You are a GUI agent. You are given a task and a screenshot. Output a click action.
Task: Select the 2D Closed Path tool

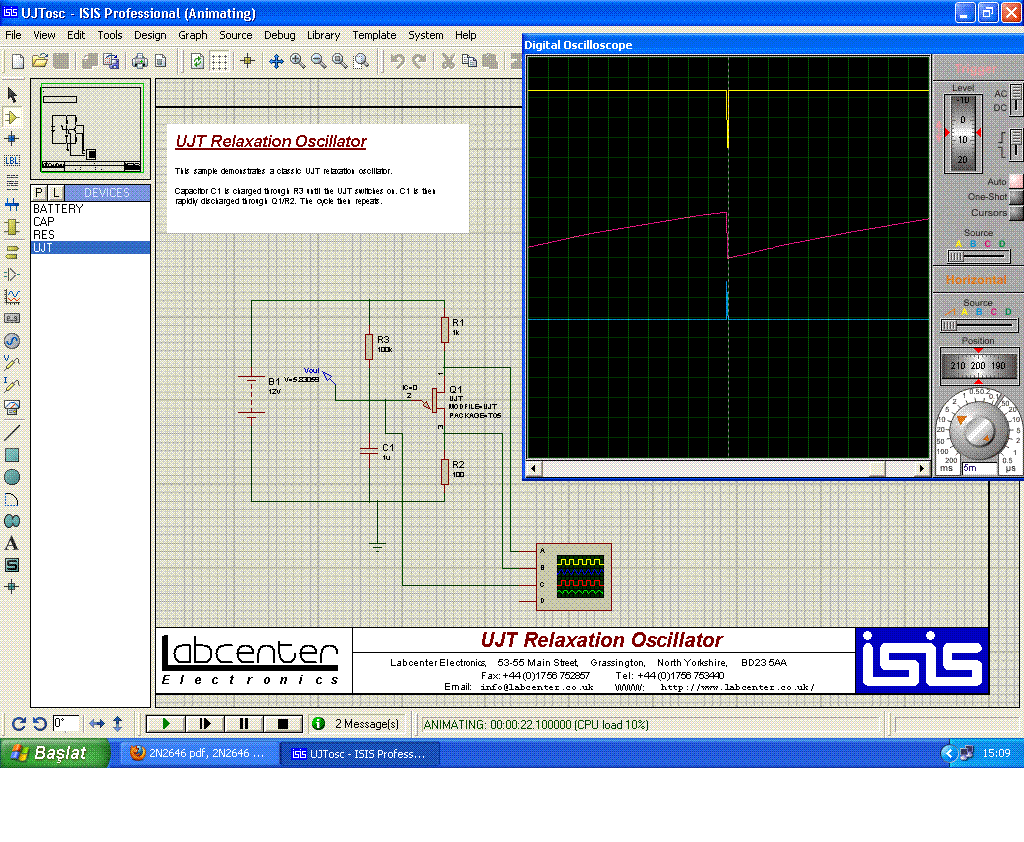pos(12,521)
